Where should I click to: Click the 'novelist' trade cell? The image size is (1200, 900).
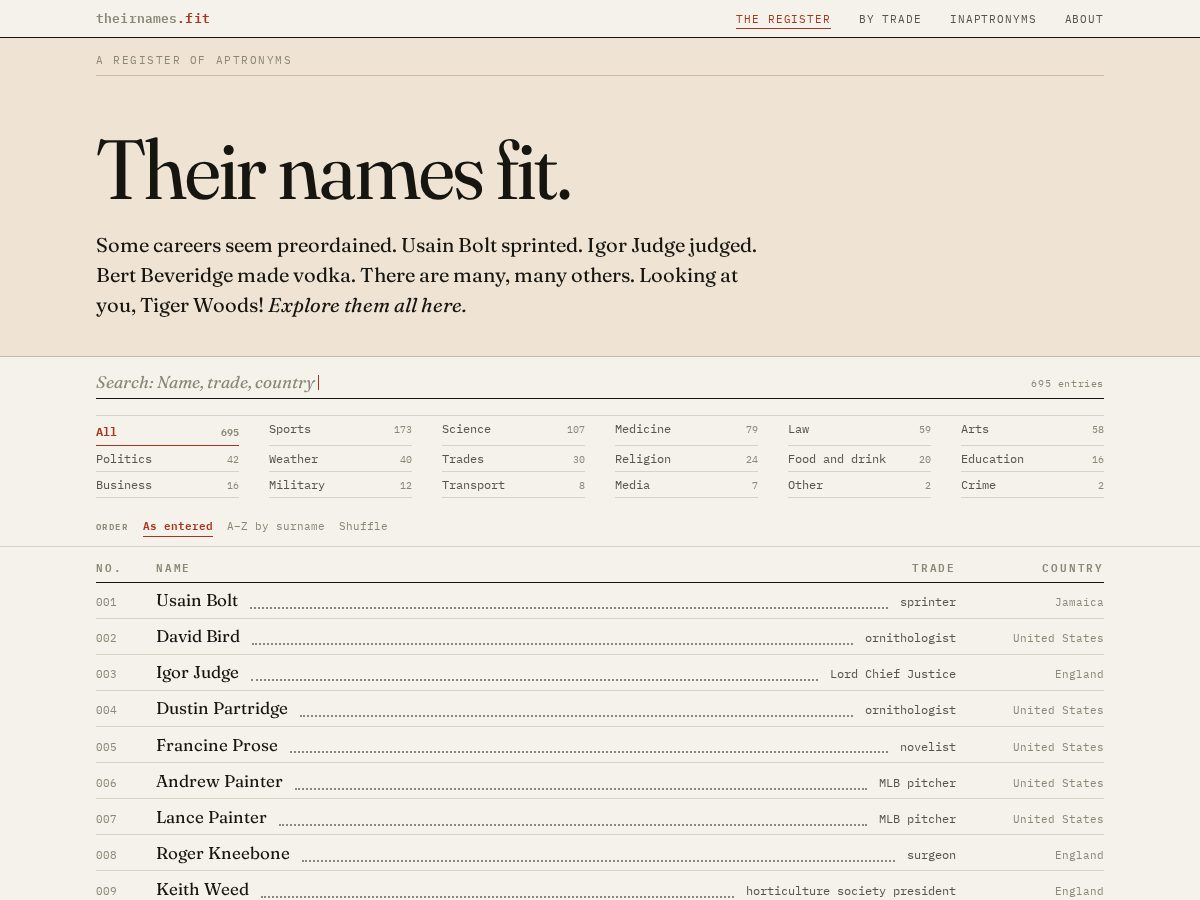(x=928, y=747)
